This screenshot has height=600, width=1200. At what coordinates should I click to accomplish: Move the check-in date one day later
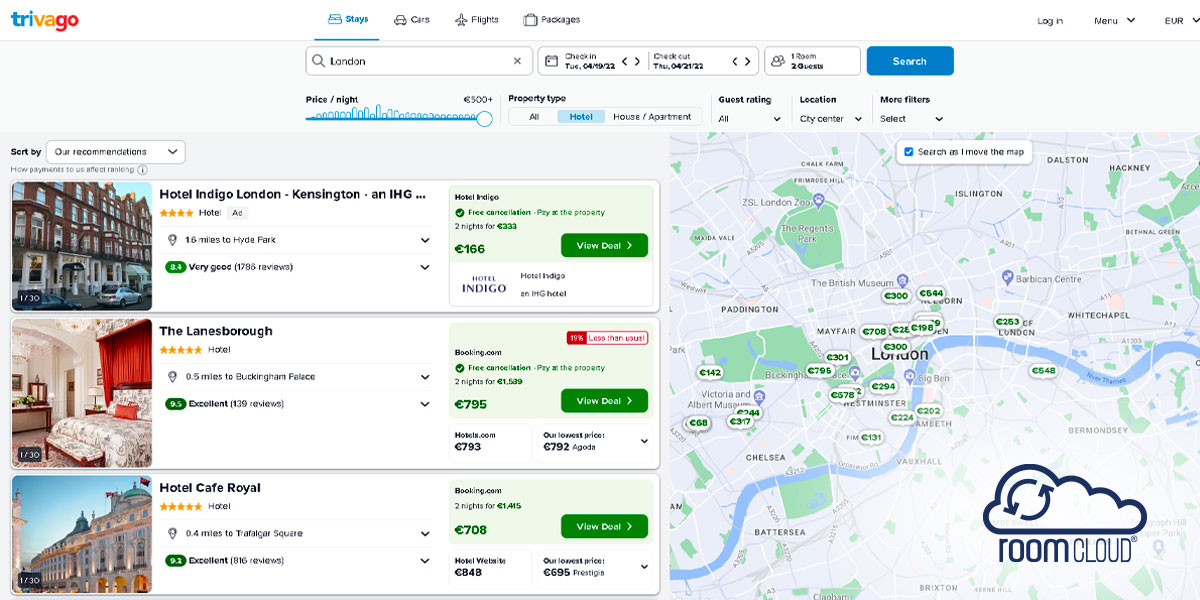[x=638, y=61]
